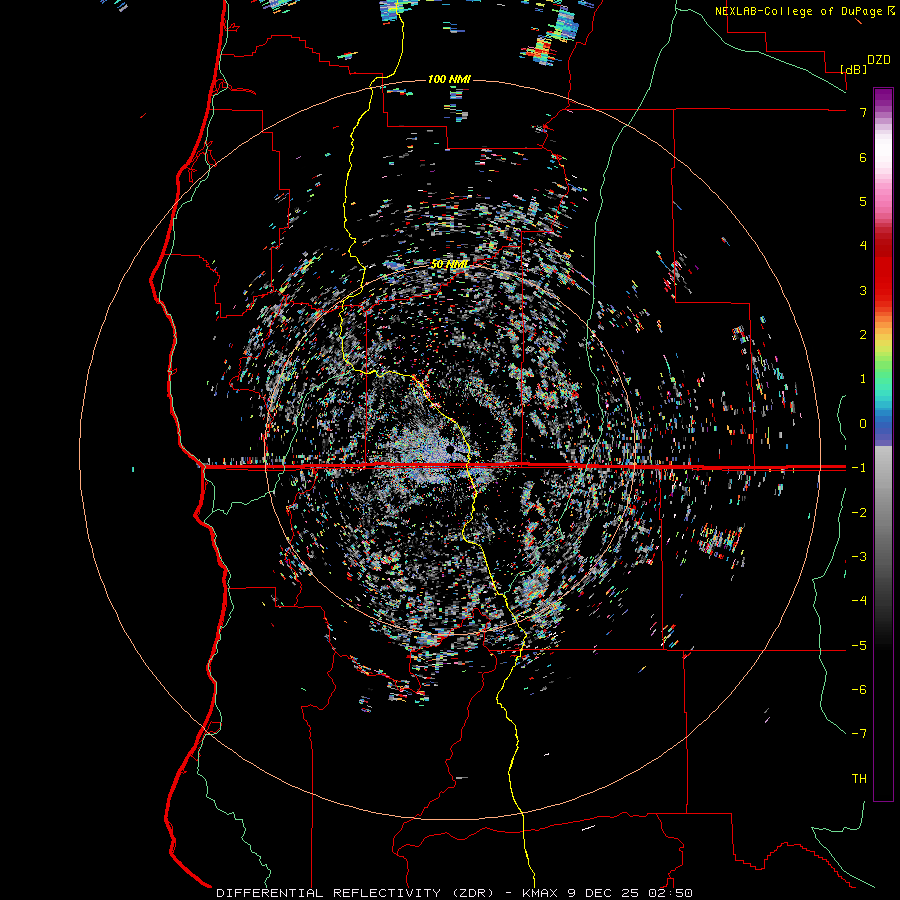The width and height of the screenshot is (900, 900).
Task: Click the -3 value on color scale
Action: point(859,557)
